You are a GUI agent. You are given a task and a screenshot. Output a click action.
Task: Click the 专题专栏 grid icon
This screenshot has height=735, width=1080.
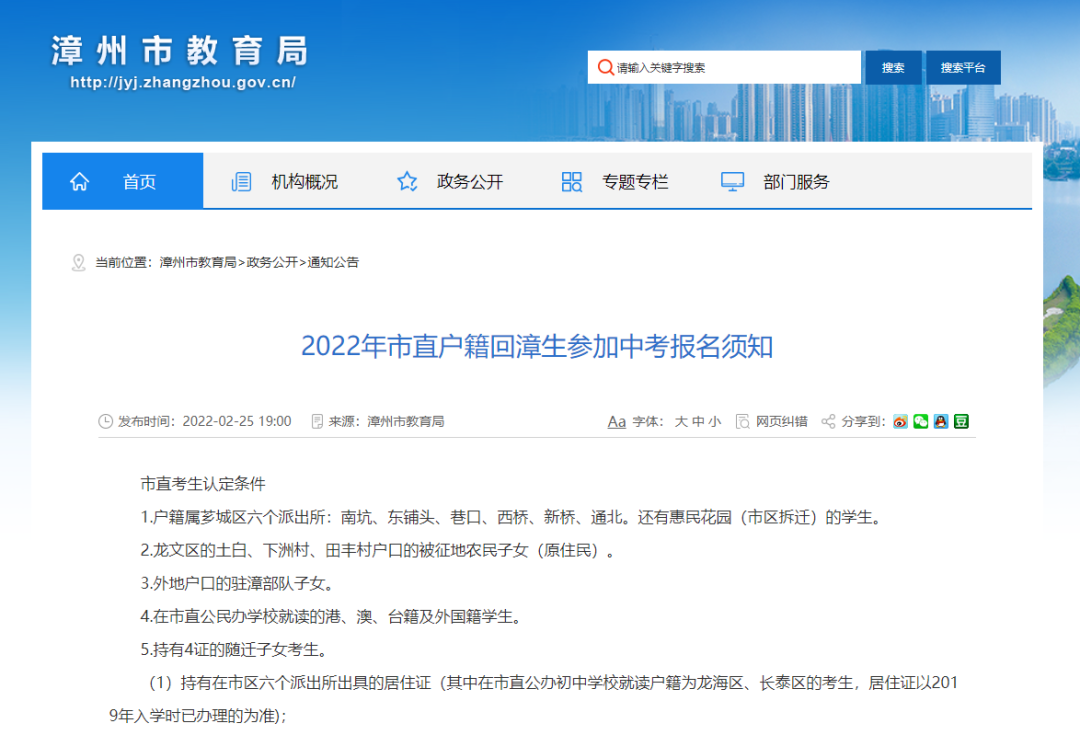pos(572,182)
